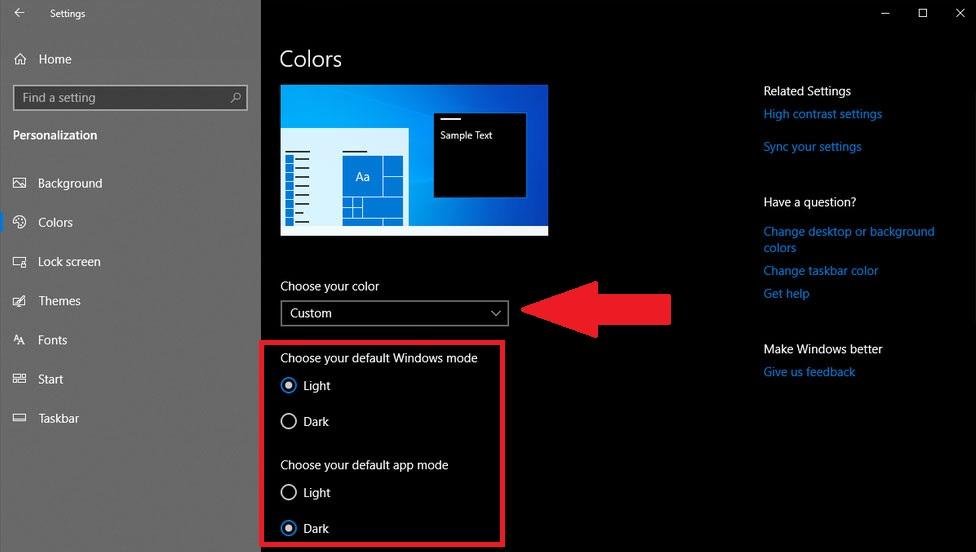
Task: Click the Make Windows better heading
Action: click(823, 349)
